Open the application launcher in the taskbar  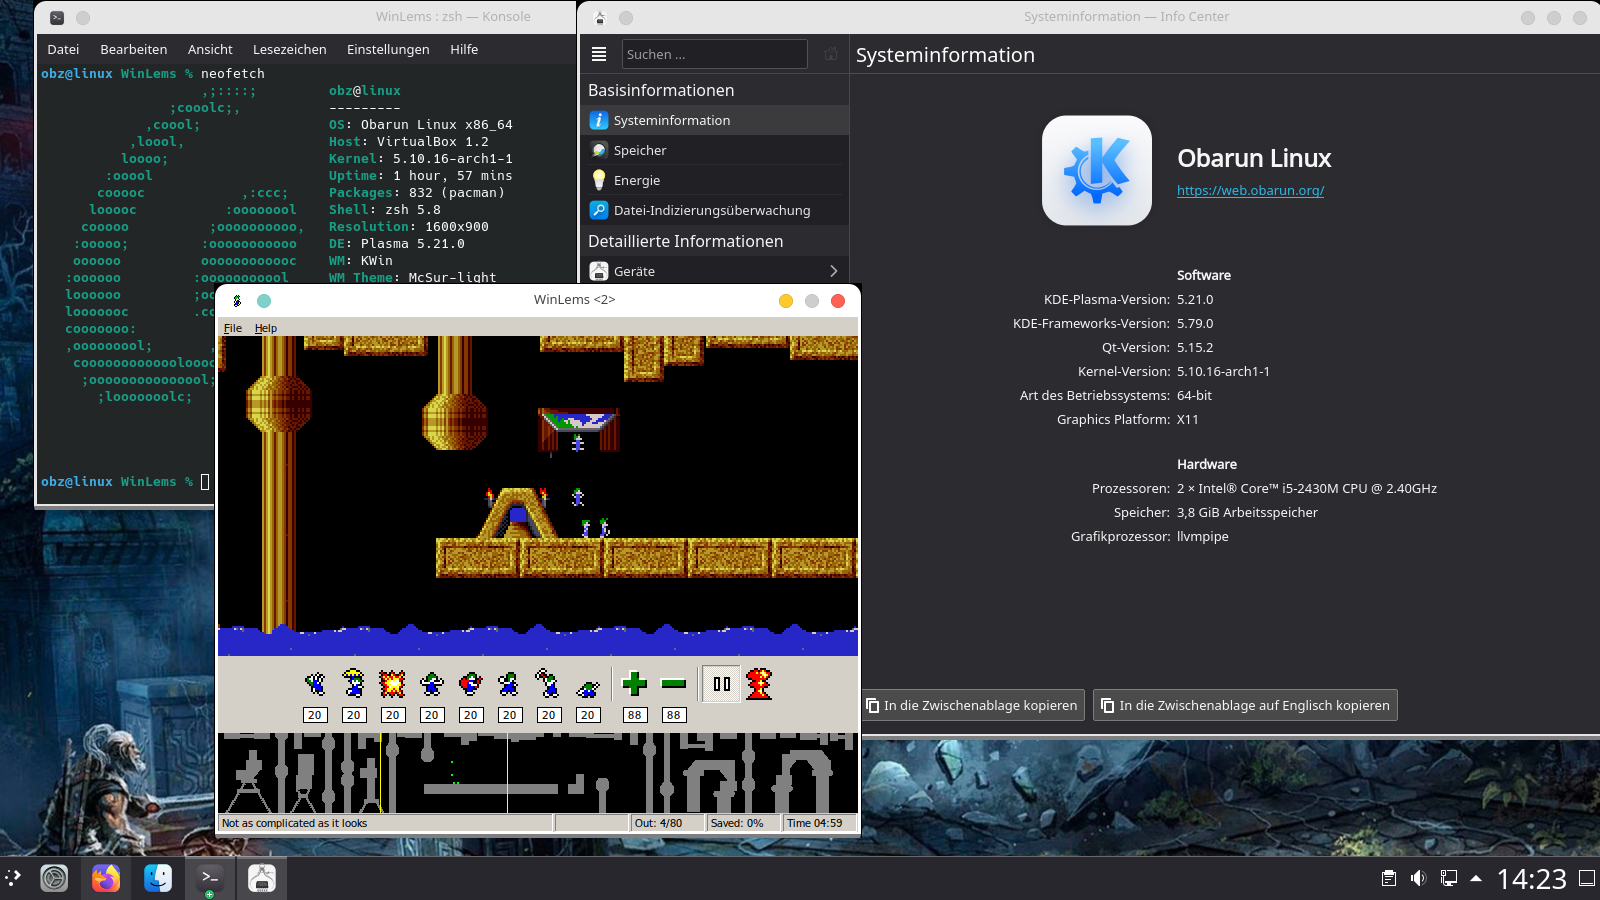pyautogui.click(x=13, y=878)
